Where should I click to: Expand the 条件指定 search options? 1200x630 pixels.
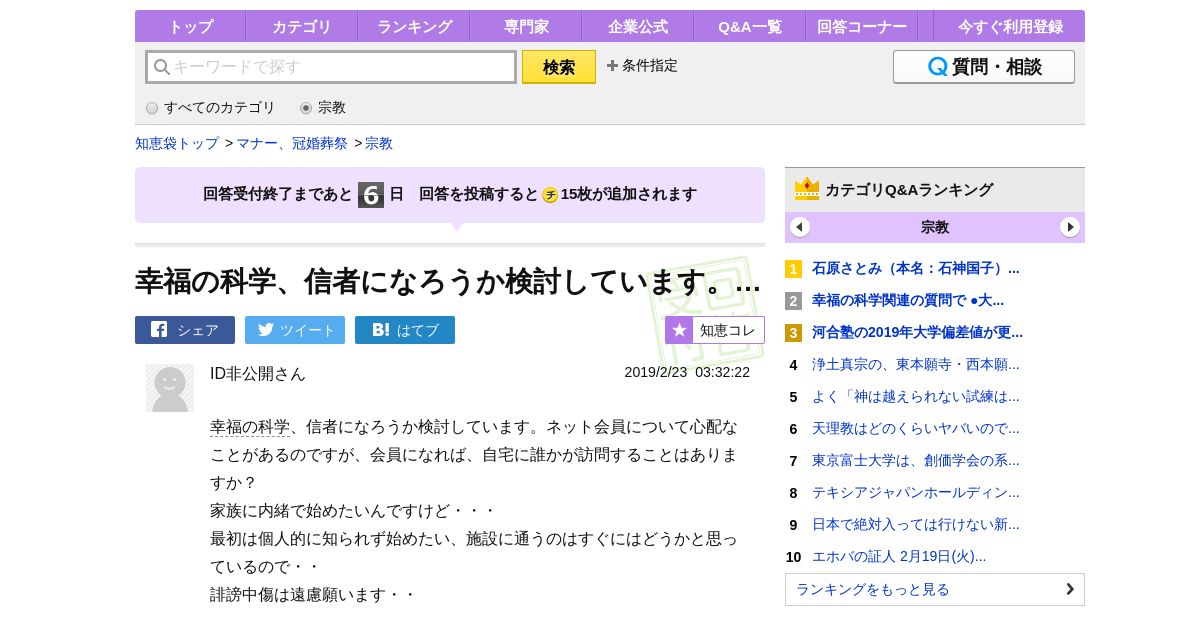642,65
